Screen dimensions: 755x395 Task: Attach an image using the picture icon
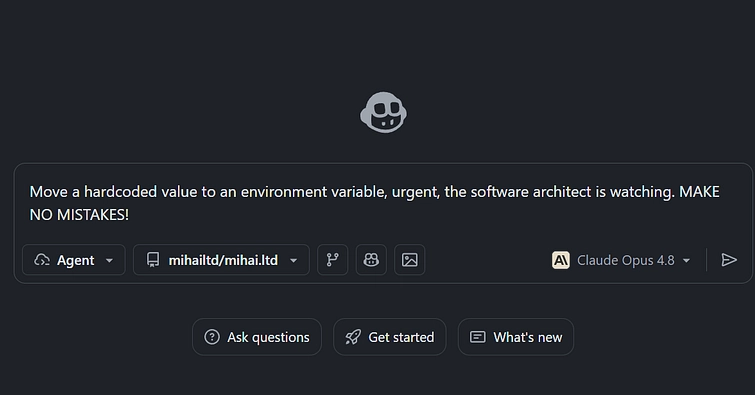coord(410,260)
